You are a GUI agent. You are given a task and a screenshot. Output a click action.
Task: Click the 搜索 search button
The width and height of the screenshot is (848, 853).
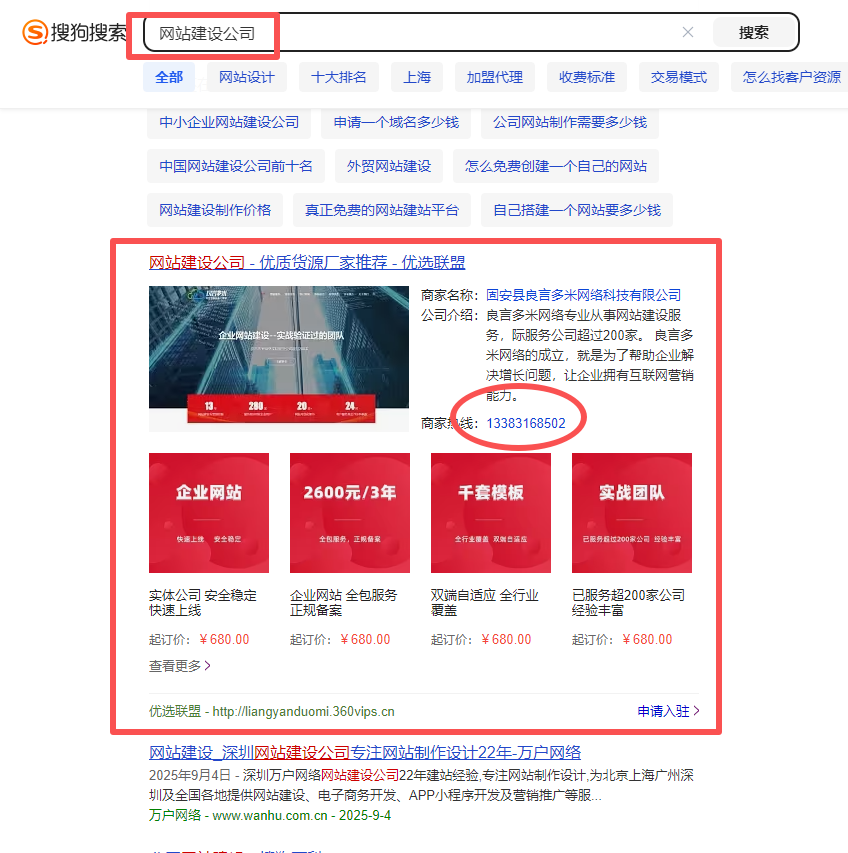pos(754,32)
